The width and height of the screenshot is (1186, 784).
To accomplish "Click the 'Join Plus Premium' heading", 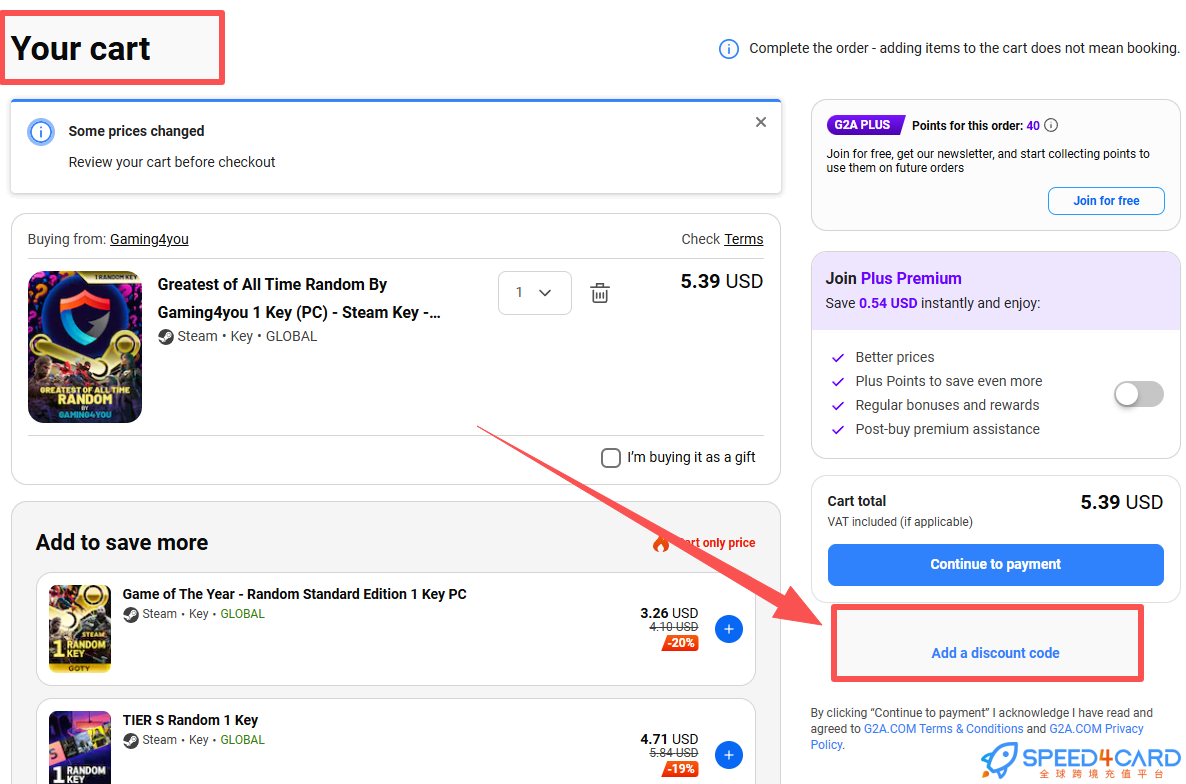I will (x=893, y=278).
